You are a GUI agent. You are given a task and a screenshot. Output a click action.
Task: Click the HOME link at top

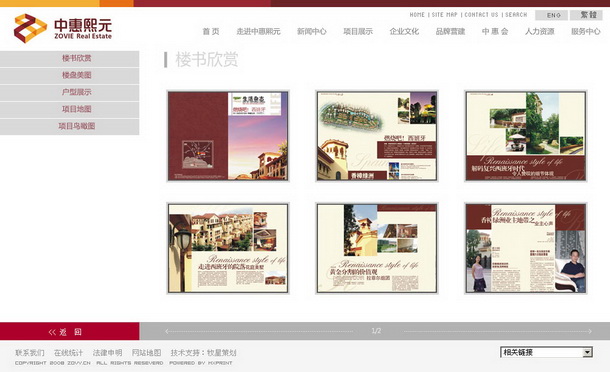point(417,15)
